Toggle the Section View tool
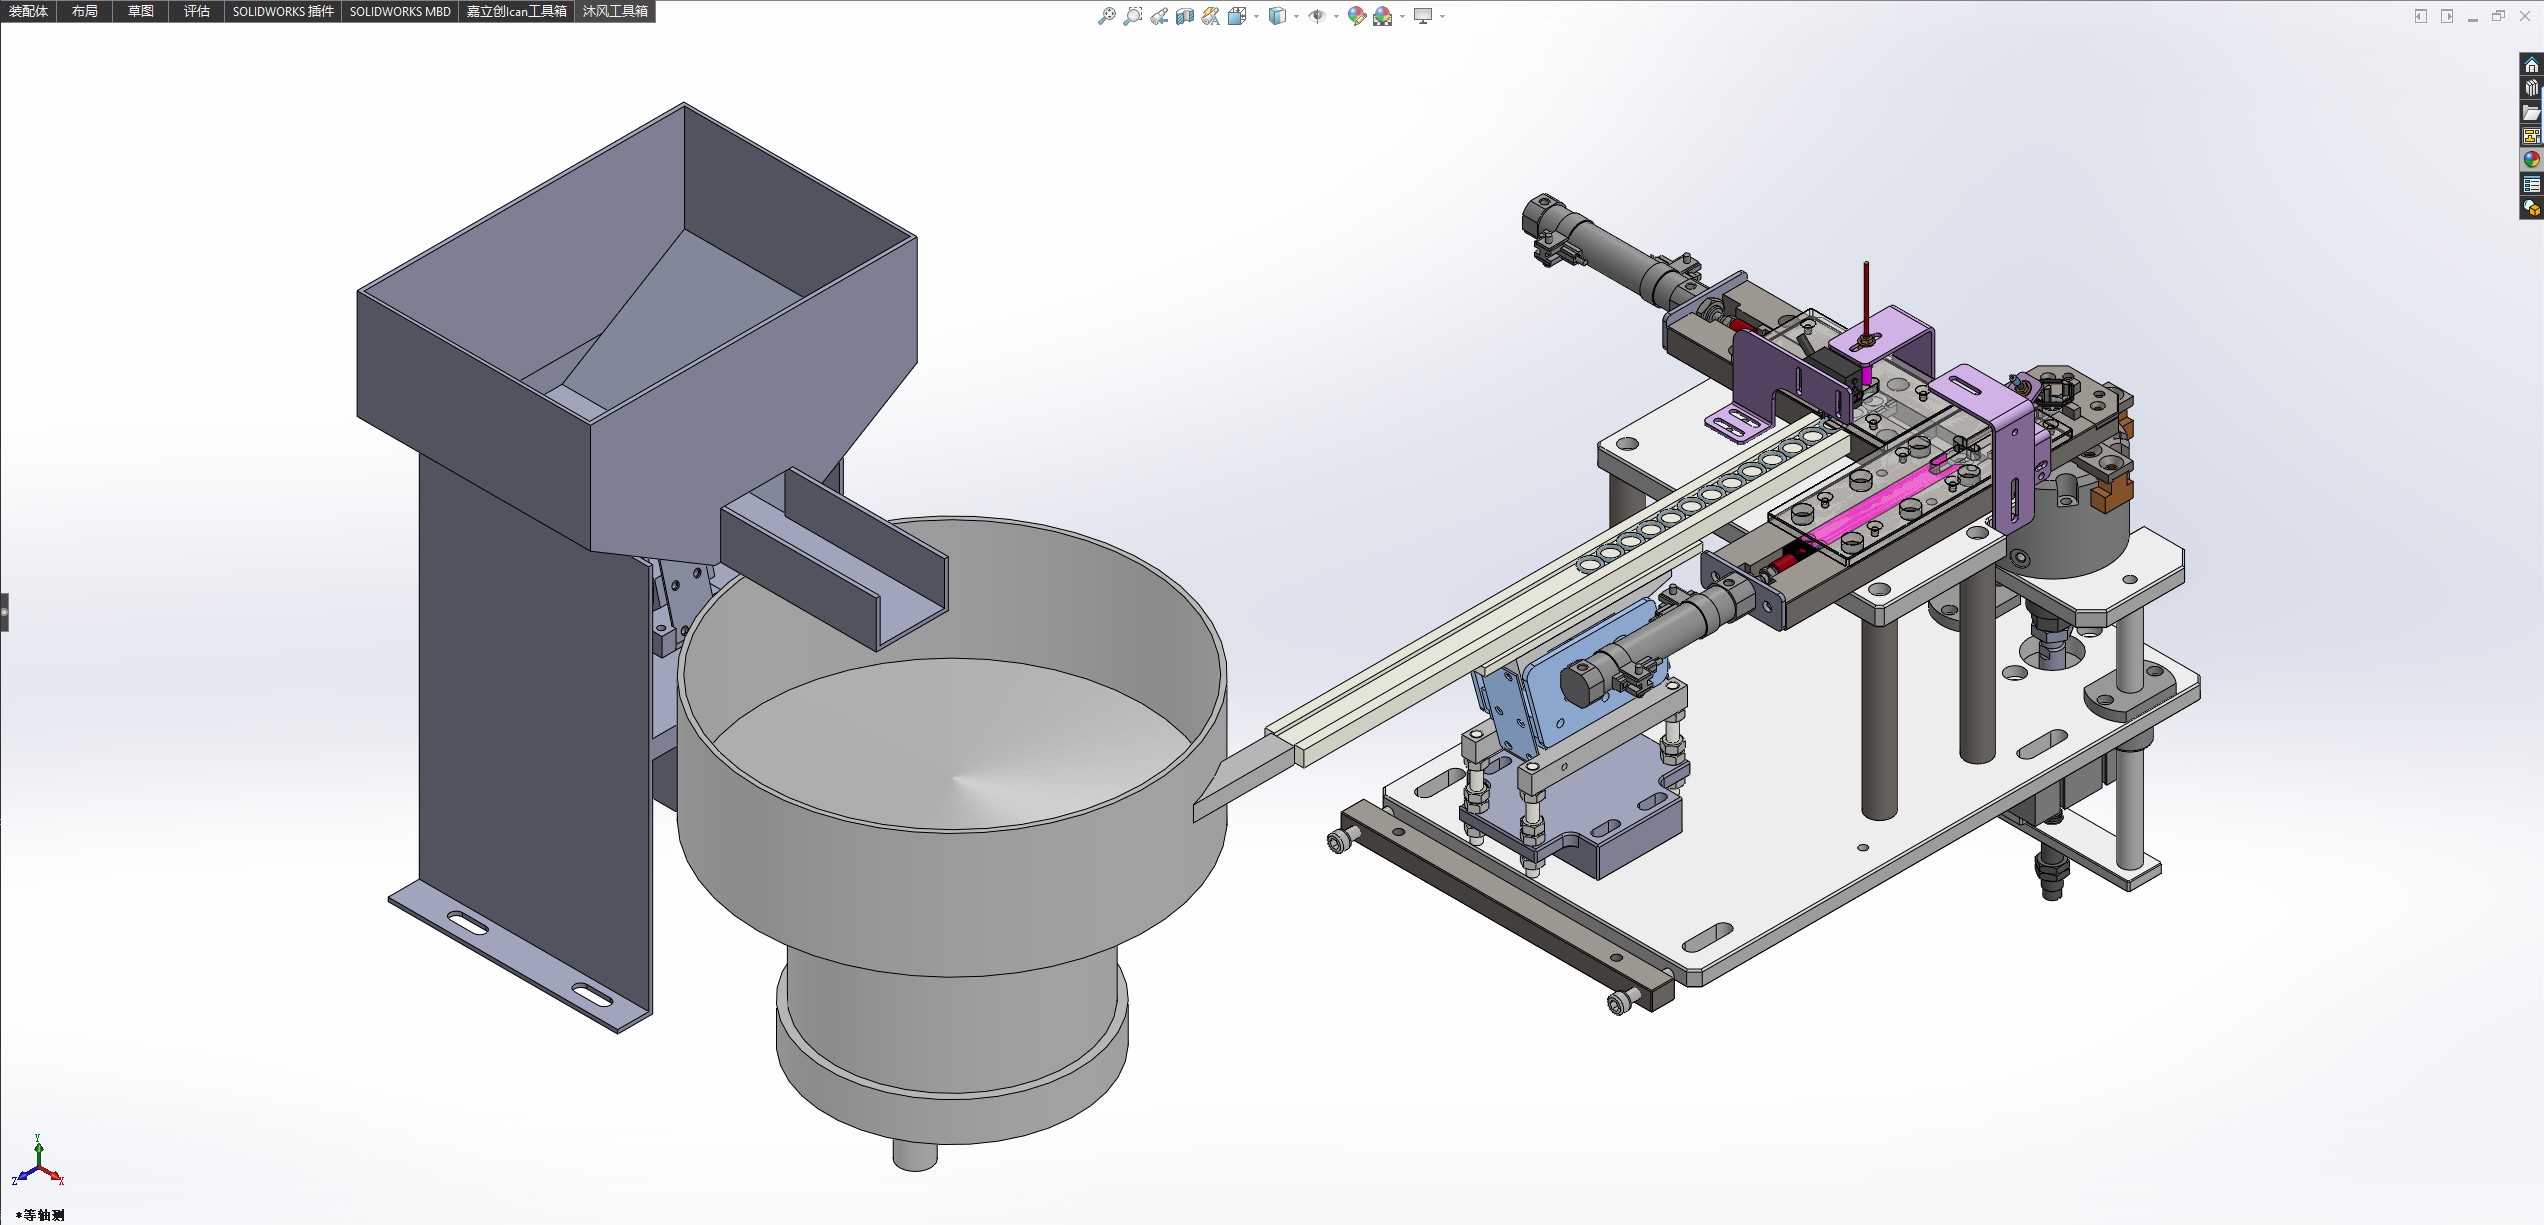 tap(1185, 16)
